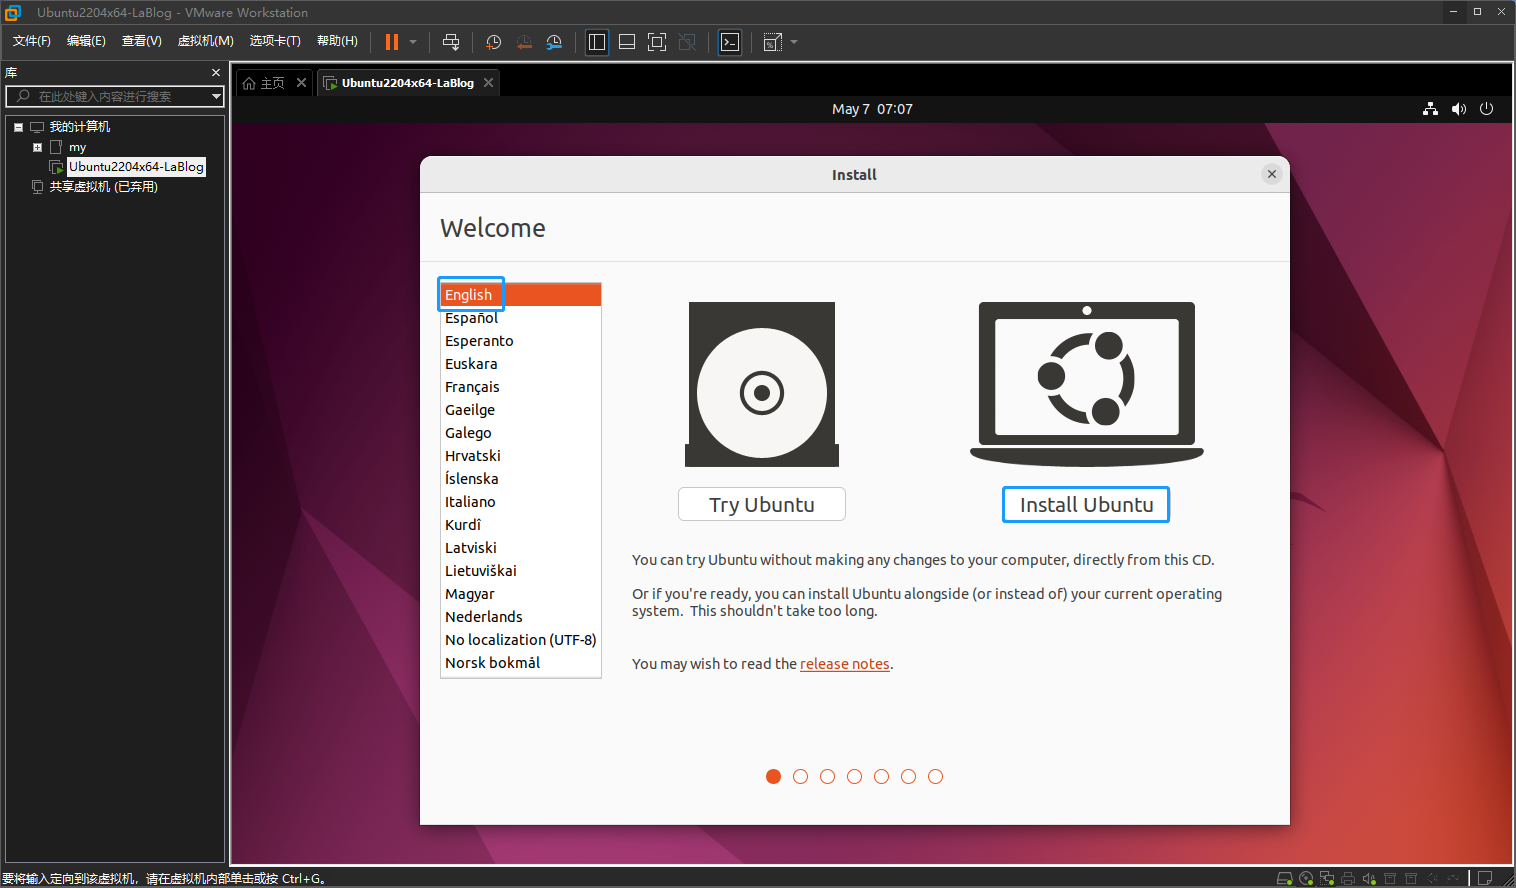Open the 虚拟机(M) menu
1516x888 pixels.
205,41
